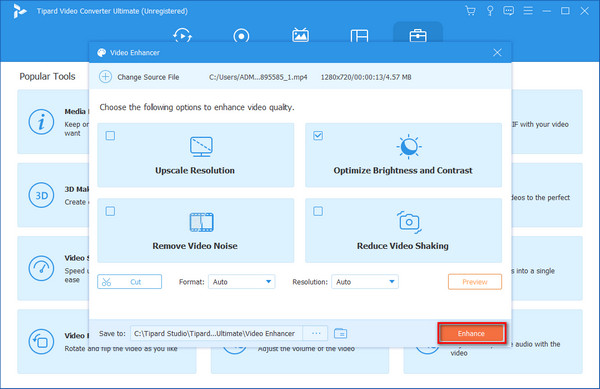Click the 3D Maker icon
This screenshot has width=600, height=389.
point(41,195)
